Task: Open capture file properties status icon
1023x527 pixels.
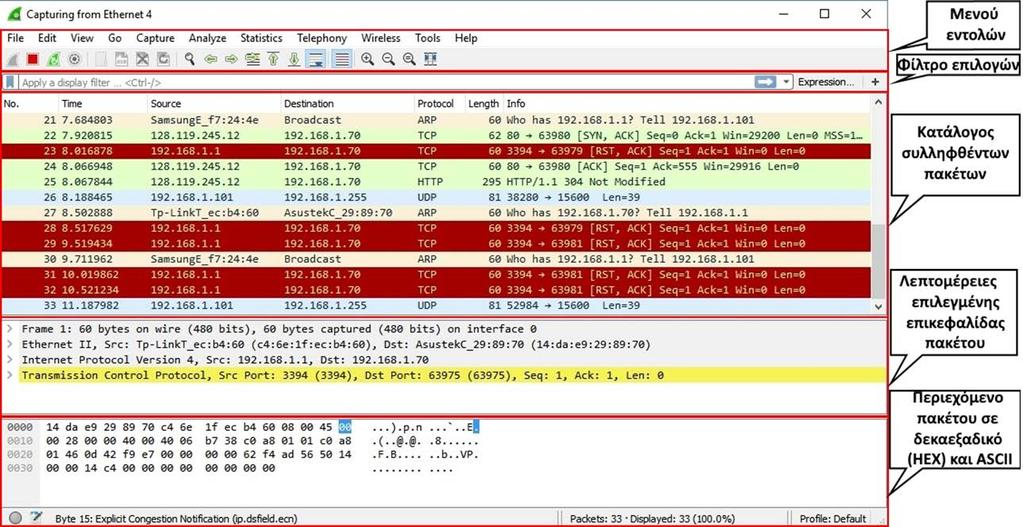Action: point(37,519)
